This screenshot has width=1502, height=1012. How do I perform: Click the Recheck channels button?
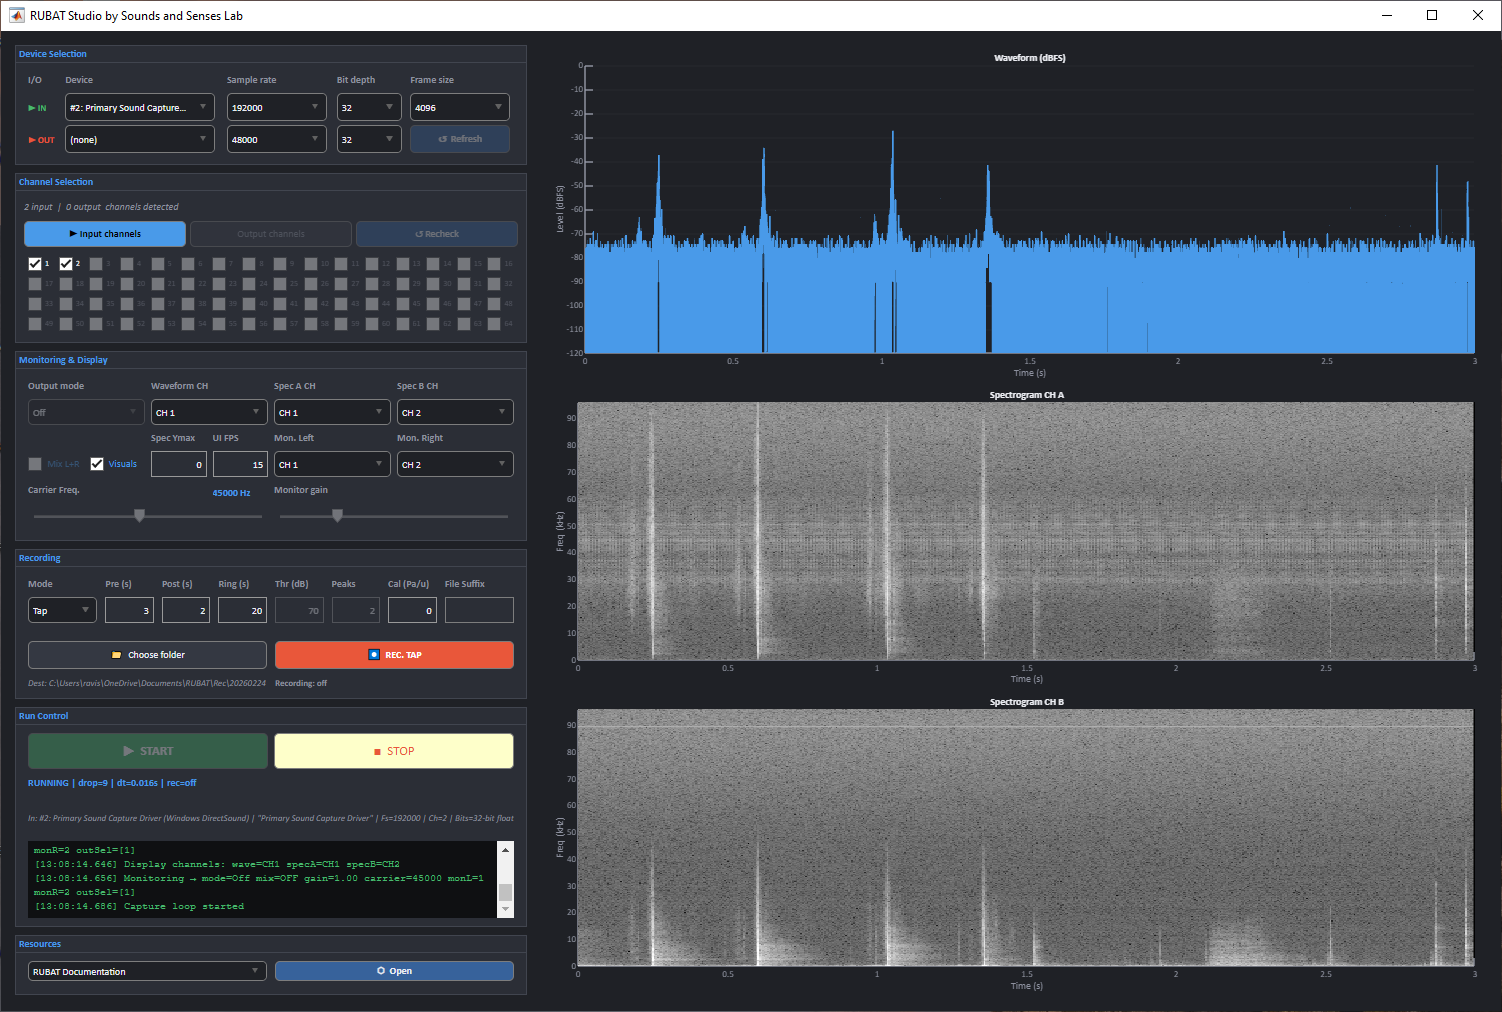[436, 234]
